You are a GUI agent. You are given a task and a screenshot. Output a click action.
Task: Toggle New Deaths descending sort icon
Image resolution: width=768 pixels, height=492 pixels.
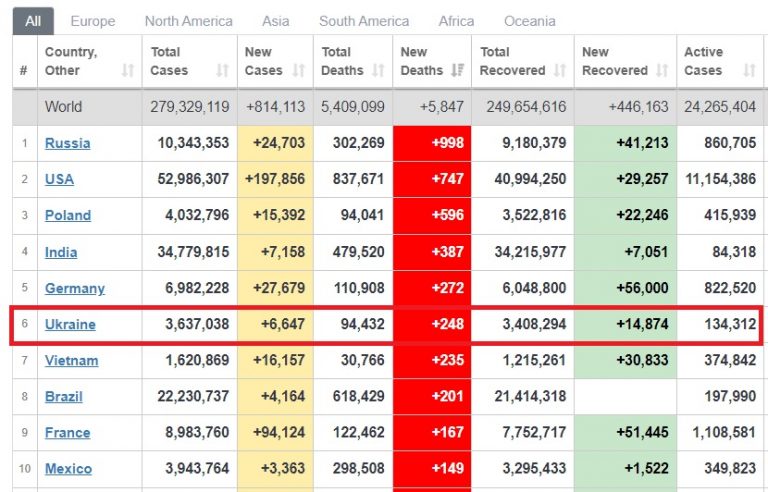pyautogui.click(x=457, y=71)
